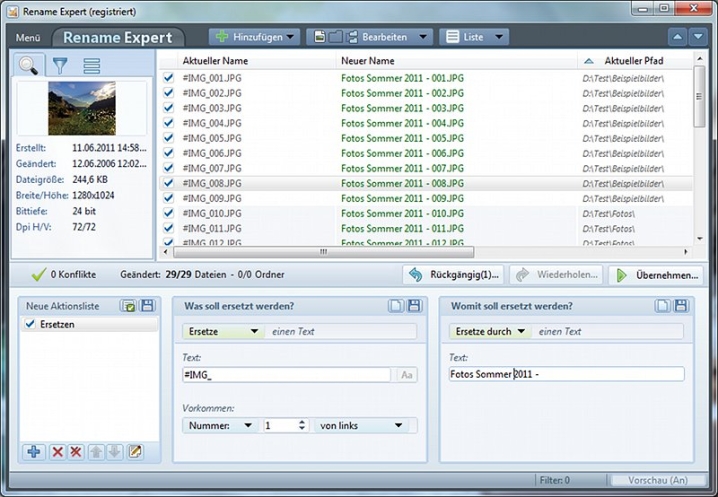Open the 'von links' direction dropdown
This screenshot has width=718, height=497.
coord(360,425)
